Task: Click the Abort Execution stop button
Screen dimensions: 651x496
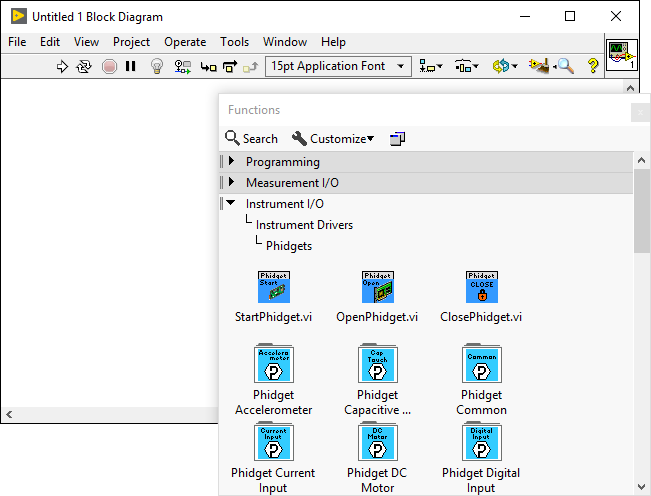Action: 109,66
